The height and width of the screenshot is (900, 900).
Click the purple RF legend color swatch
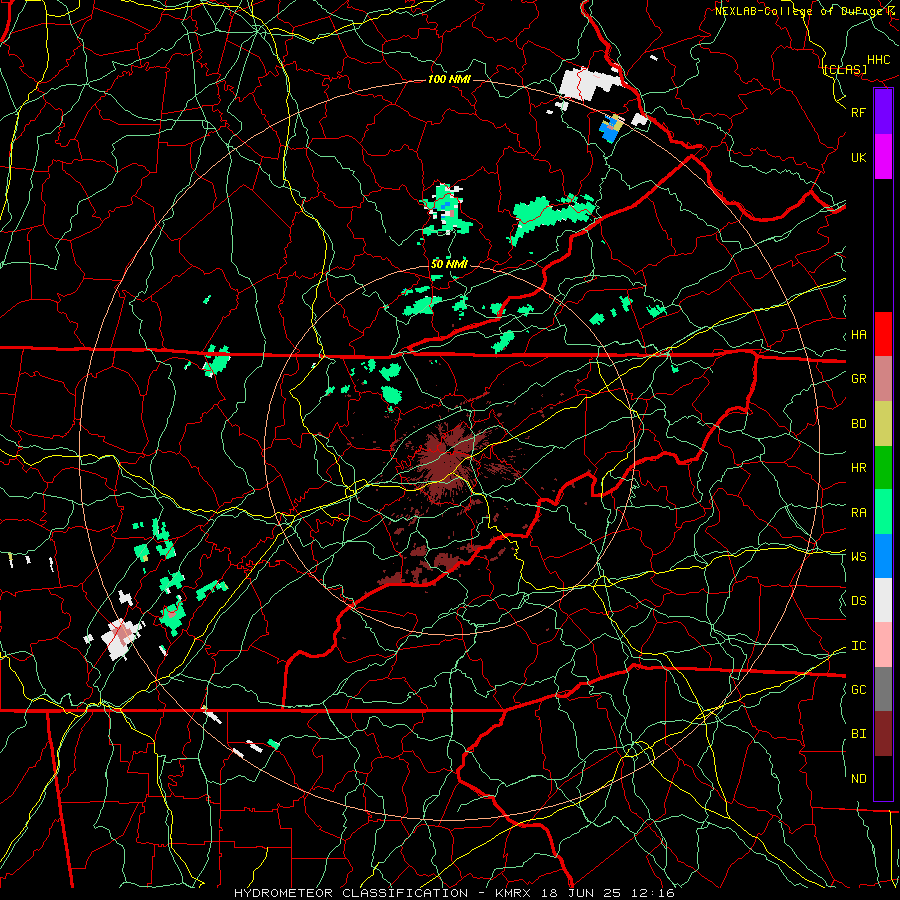coord(883,112)
